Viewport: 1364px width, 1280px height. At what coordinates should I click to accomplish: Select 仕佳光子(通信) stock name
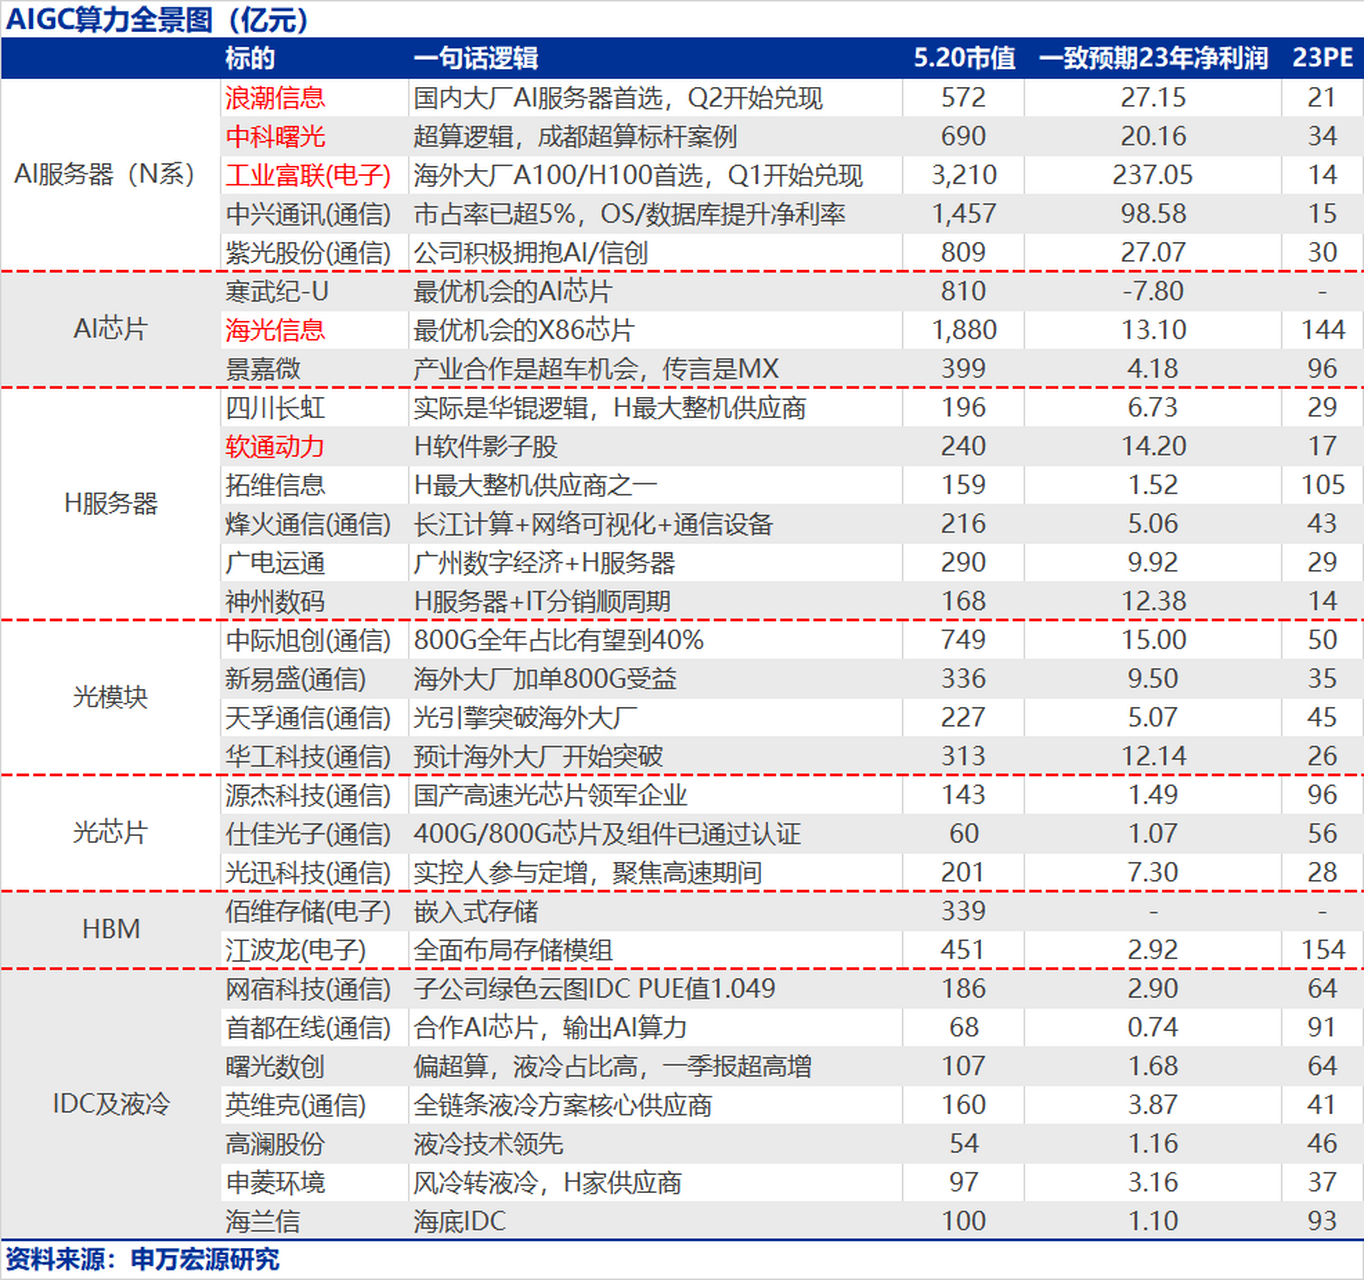(308, 834)
